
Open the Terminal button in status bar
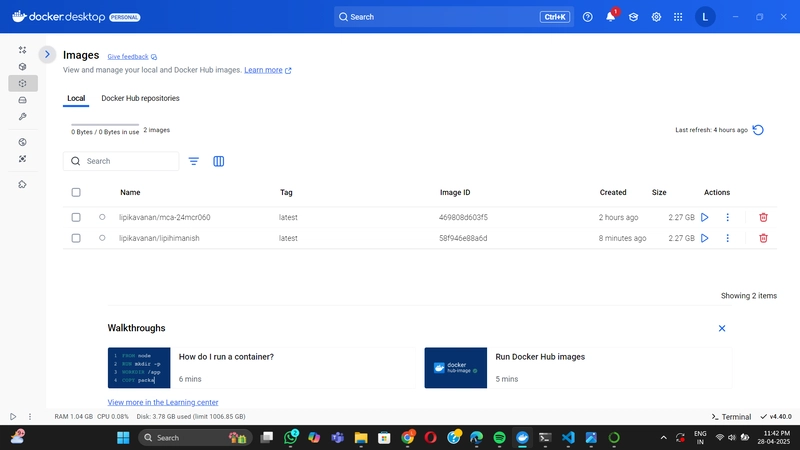point(731,417)
